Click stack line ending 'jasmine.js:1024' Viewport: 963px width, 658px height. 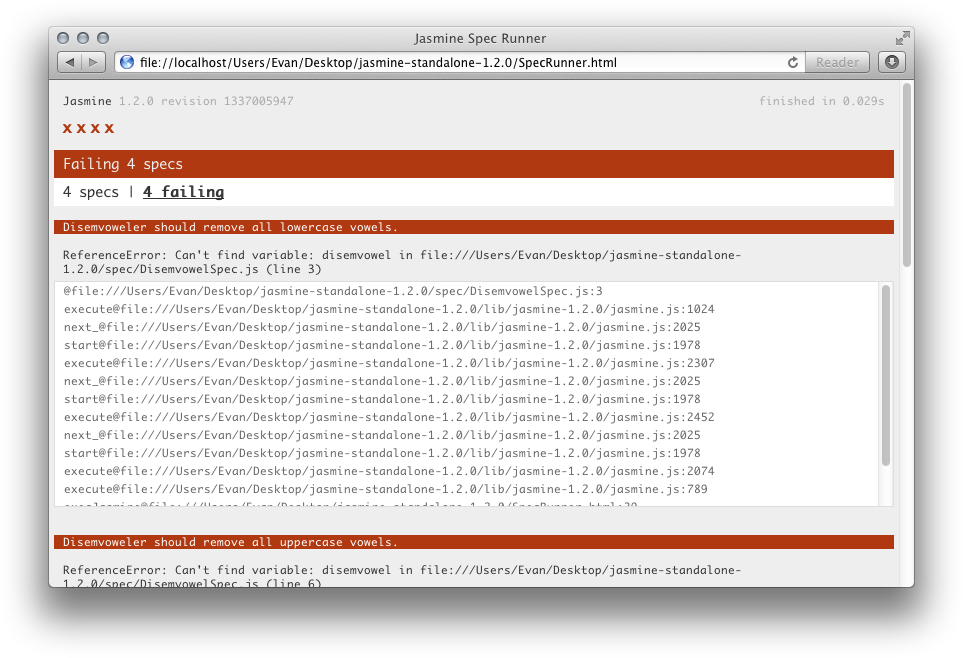tap(389, 309)
